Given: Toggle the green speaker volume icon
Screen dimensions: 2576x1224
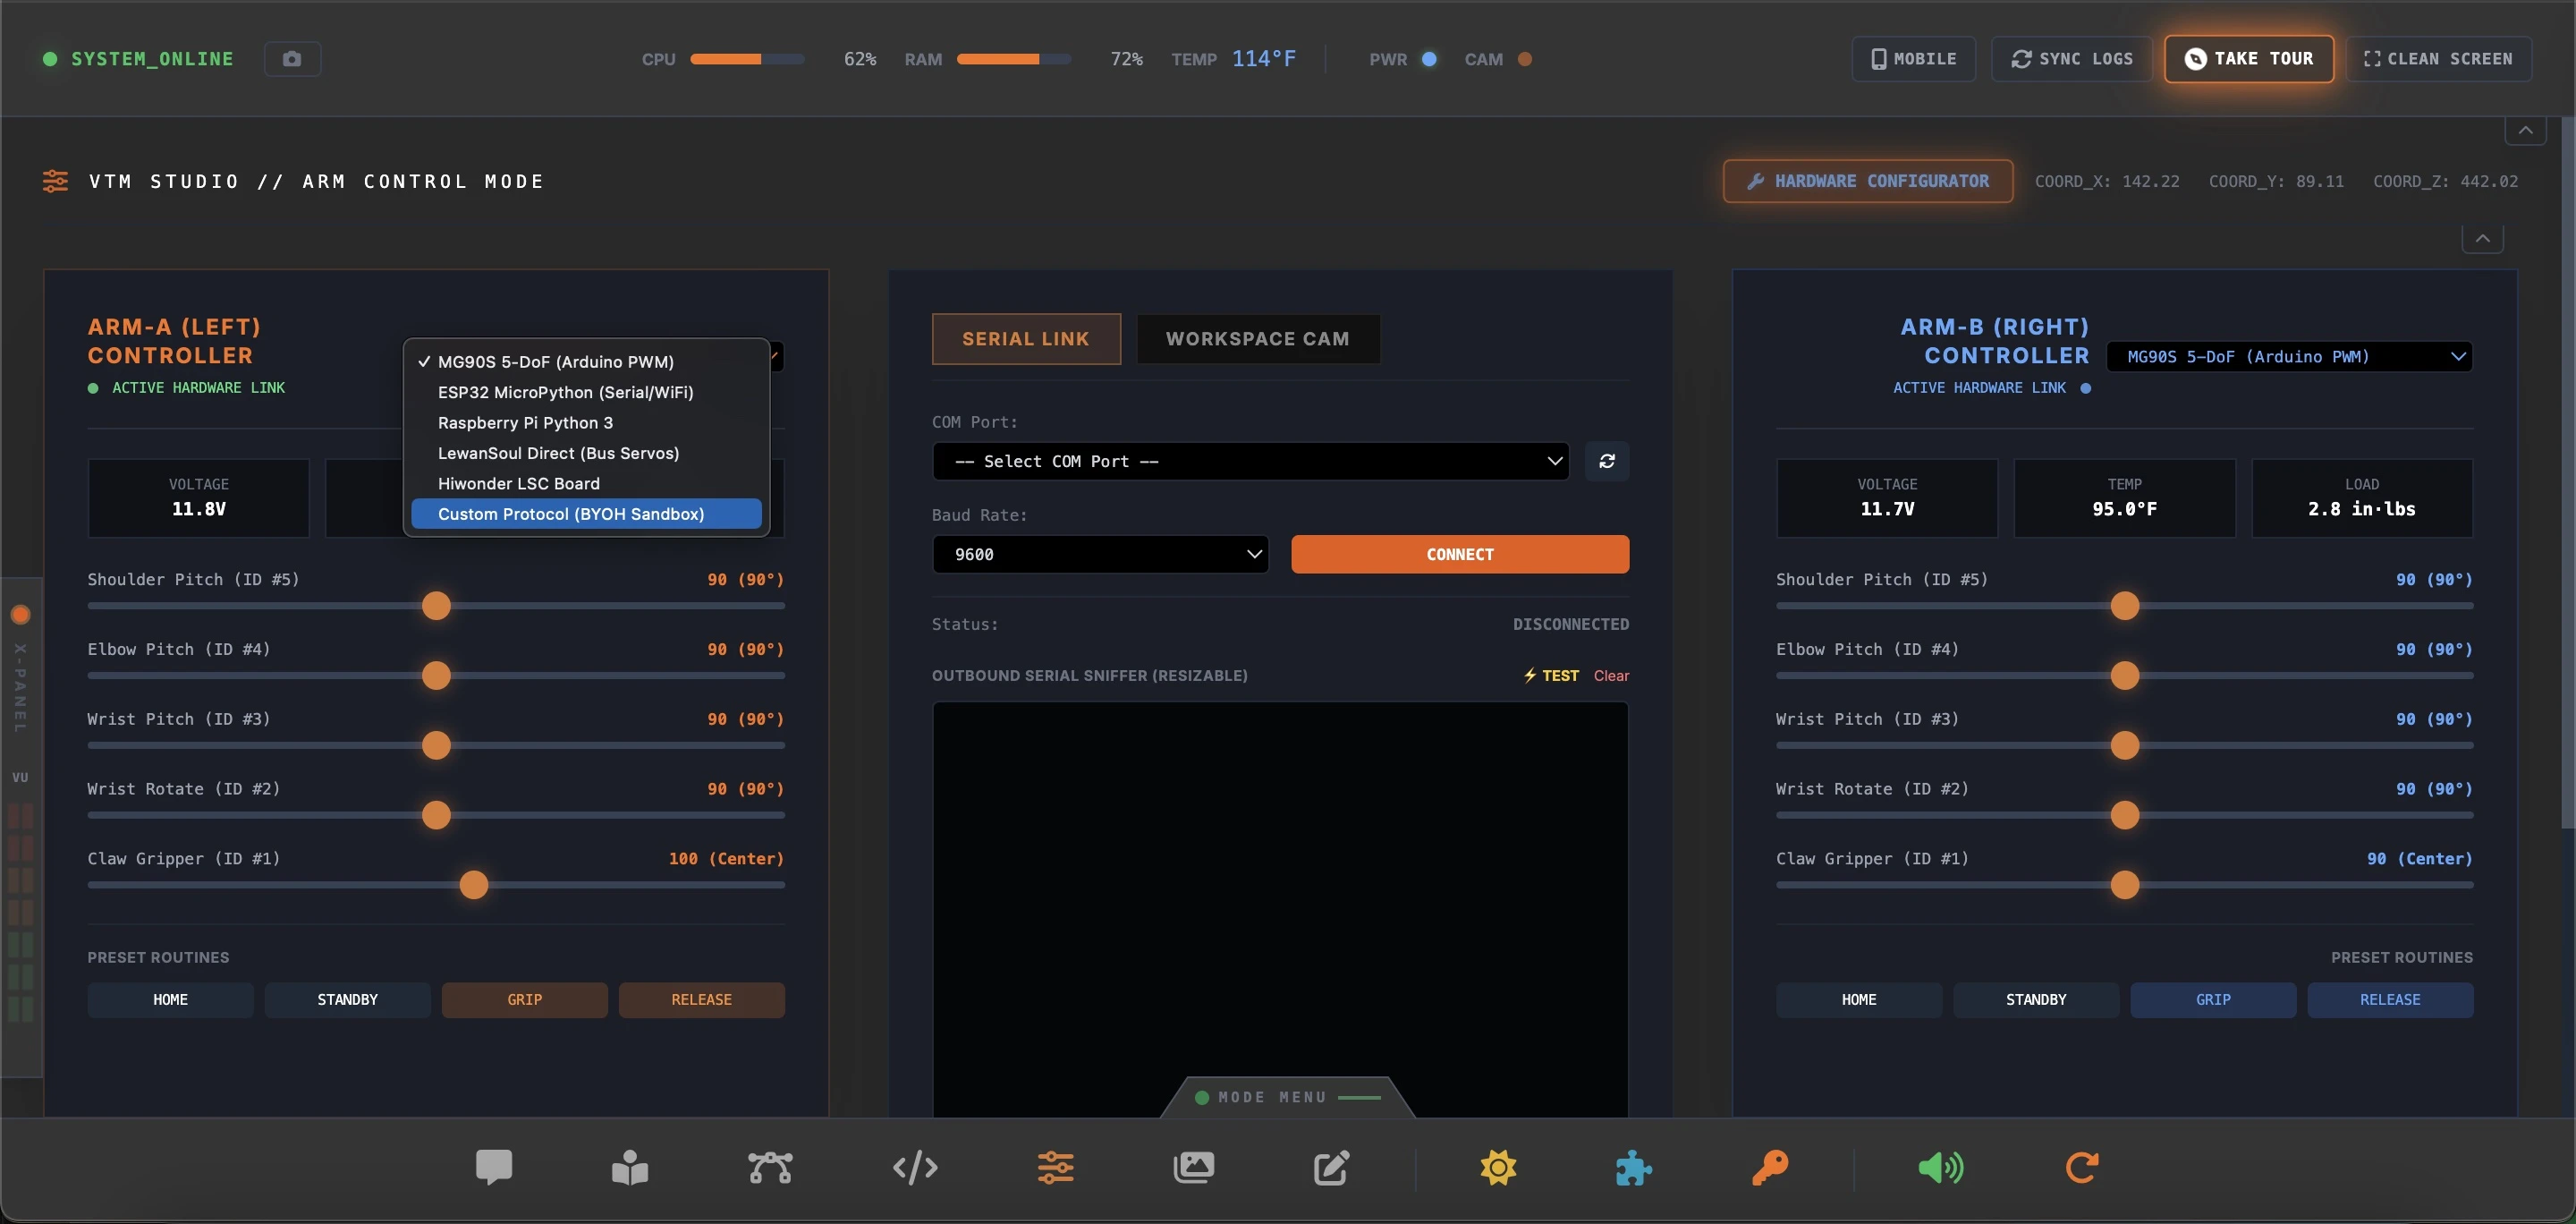Looking at the screenshot, I should coord(1940,1167).
